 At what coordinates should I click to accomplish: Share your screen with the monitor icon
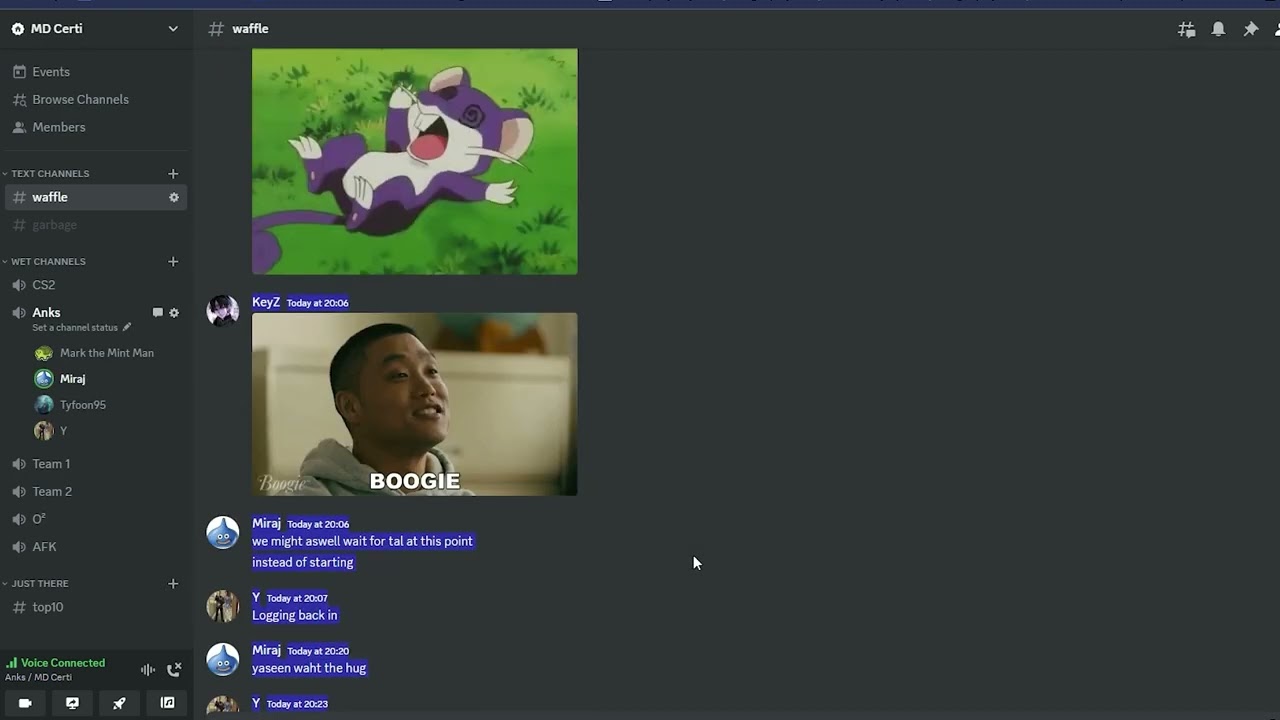coord(72,703)
